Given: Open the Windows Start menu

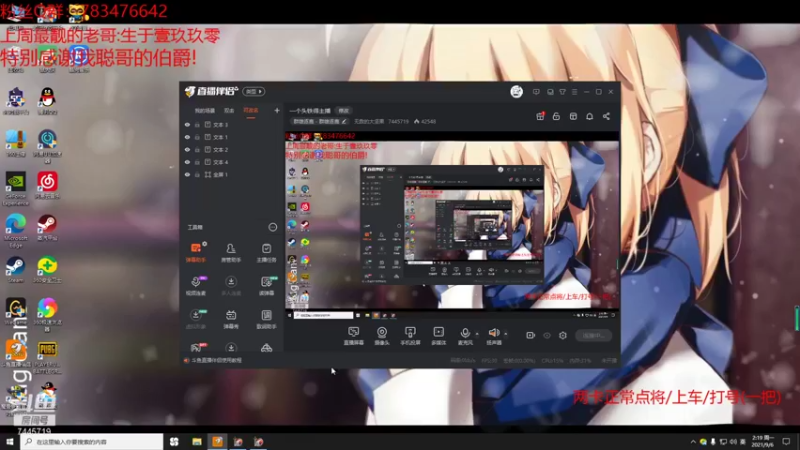Looking at the screenshot, I should tap(10, 441).
